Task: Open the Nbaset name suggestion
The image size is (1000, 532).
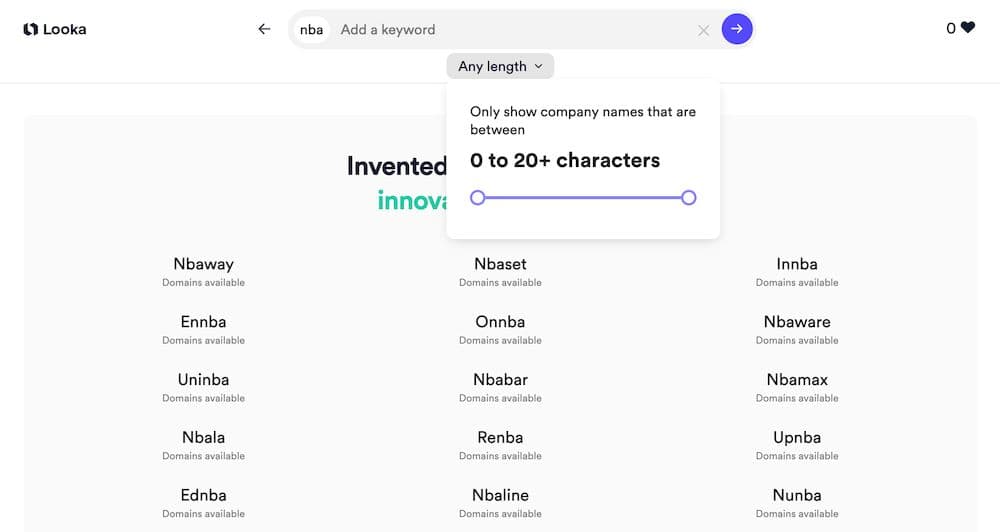Action: coord(500,264)
